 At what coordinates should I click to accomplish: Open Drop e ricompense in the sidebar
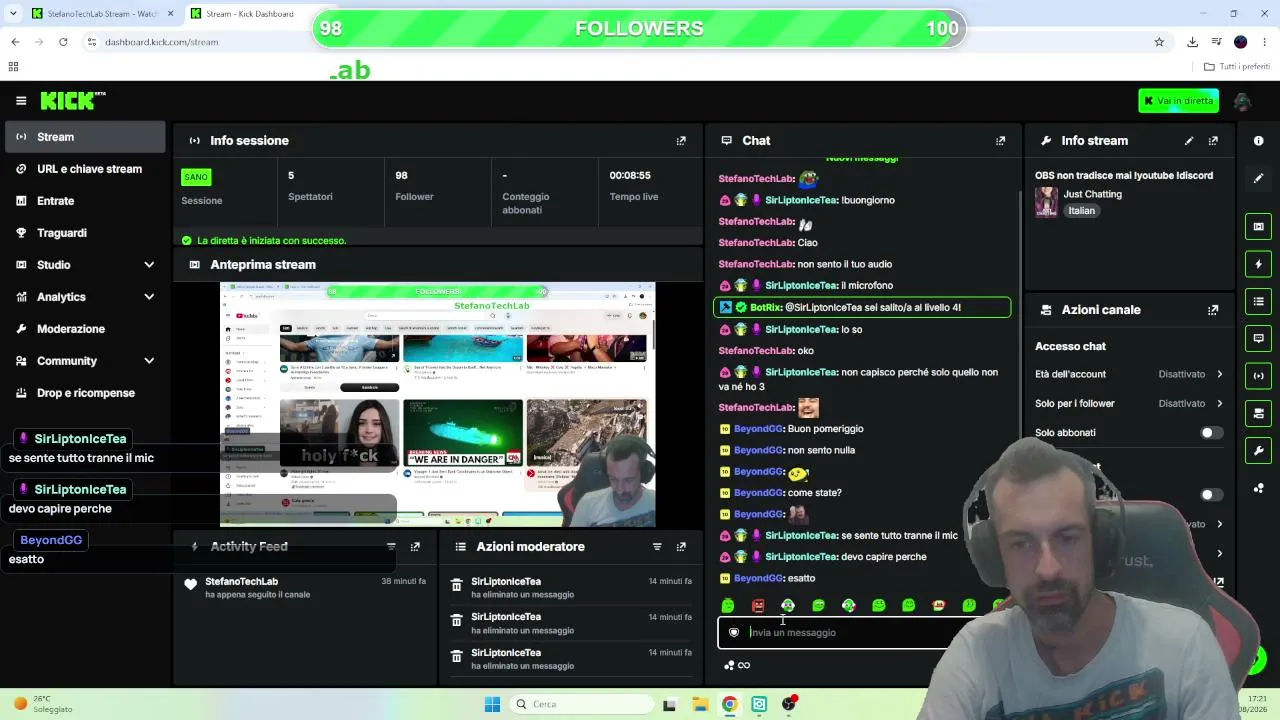tap(85, 393)
